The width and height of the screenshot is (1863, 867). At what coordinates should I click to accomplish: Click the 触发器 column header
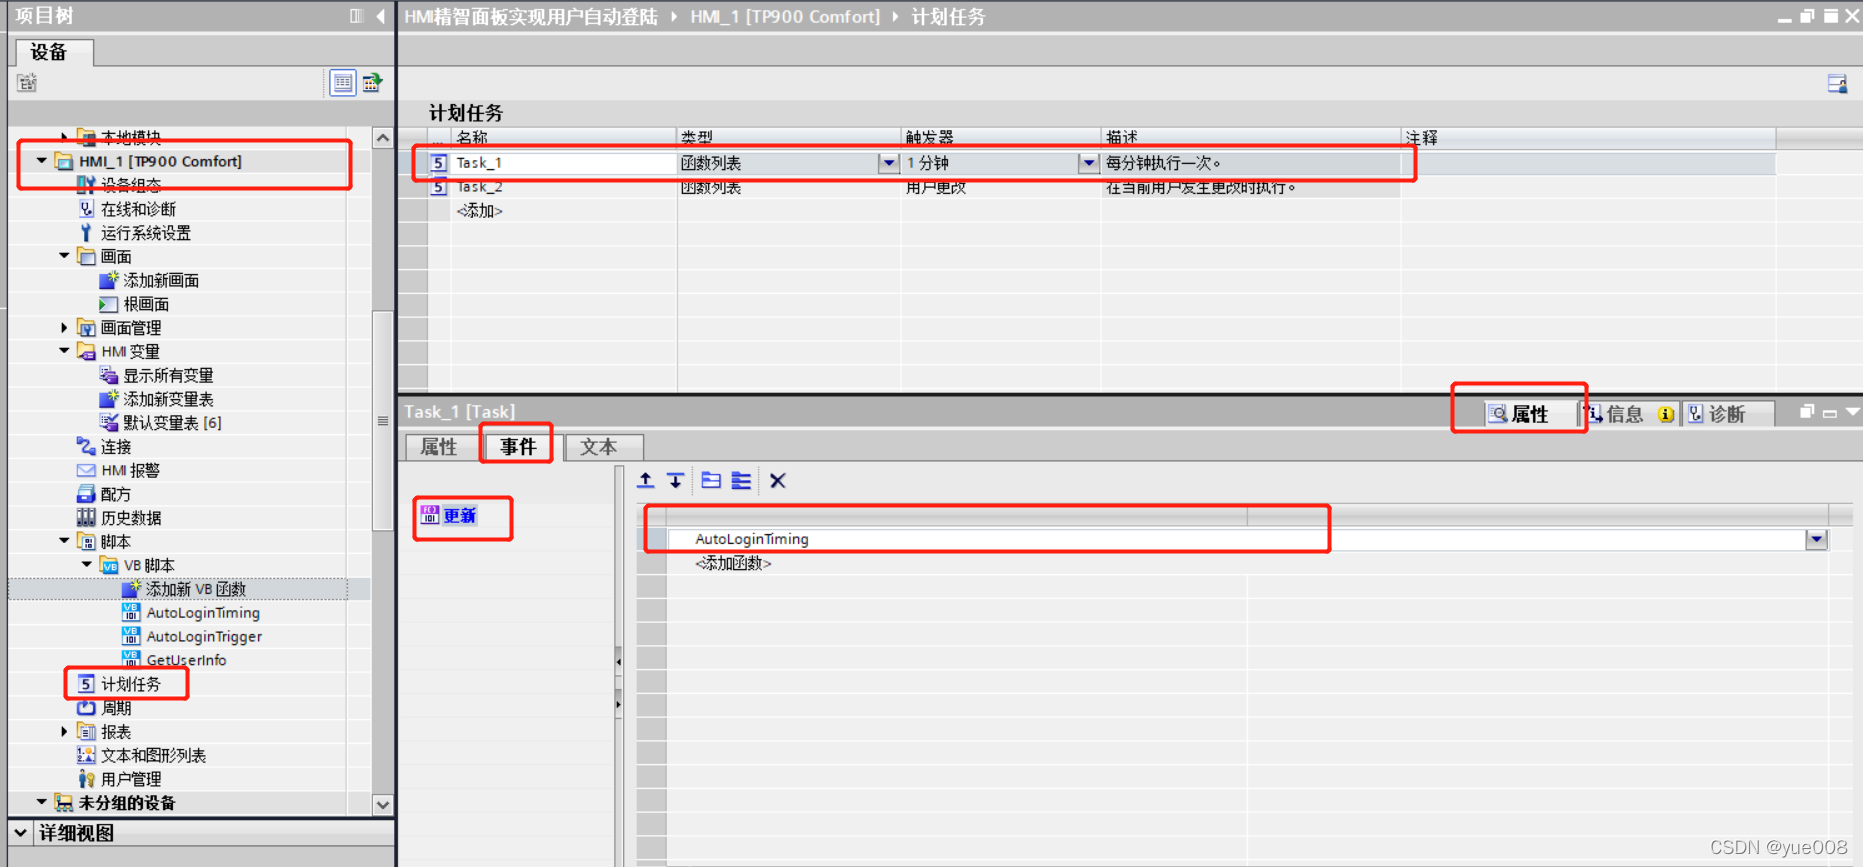coord(1000,137)
